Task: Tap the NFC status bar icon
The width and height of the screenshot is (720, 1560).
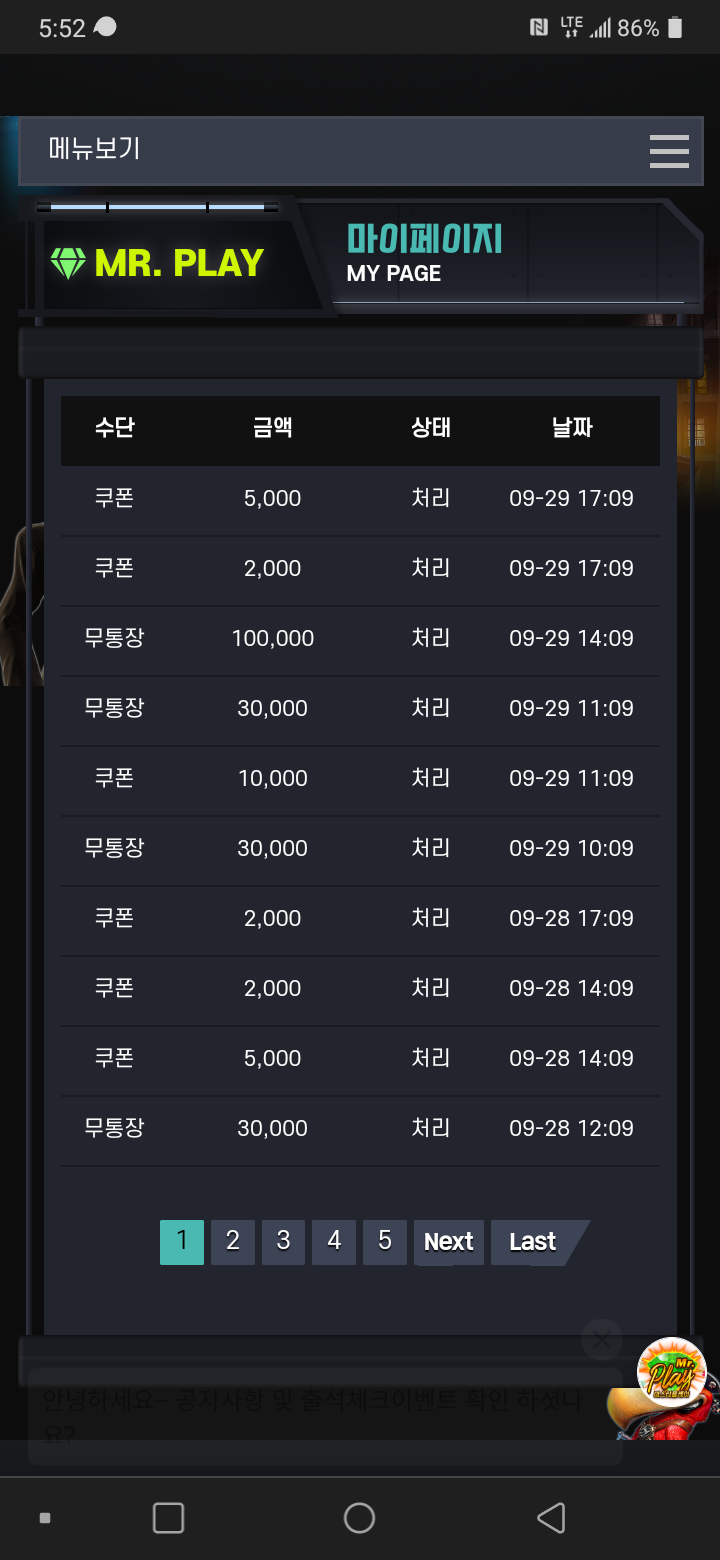Action: [539, 28]
